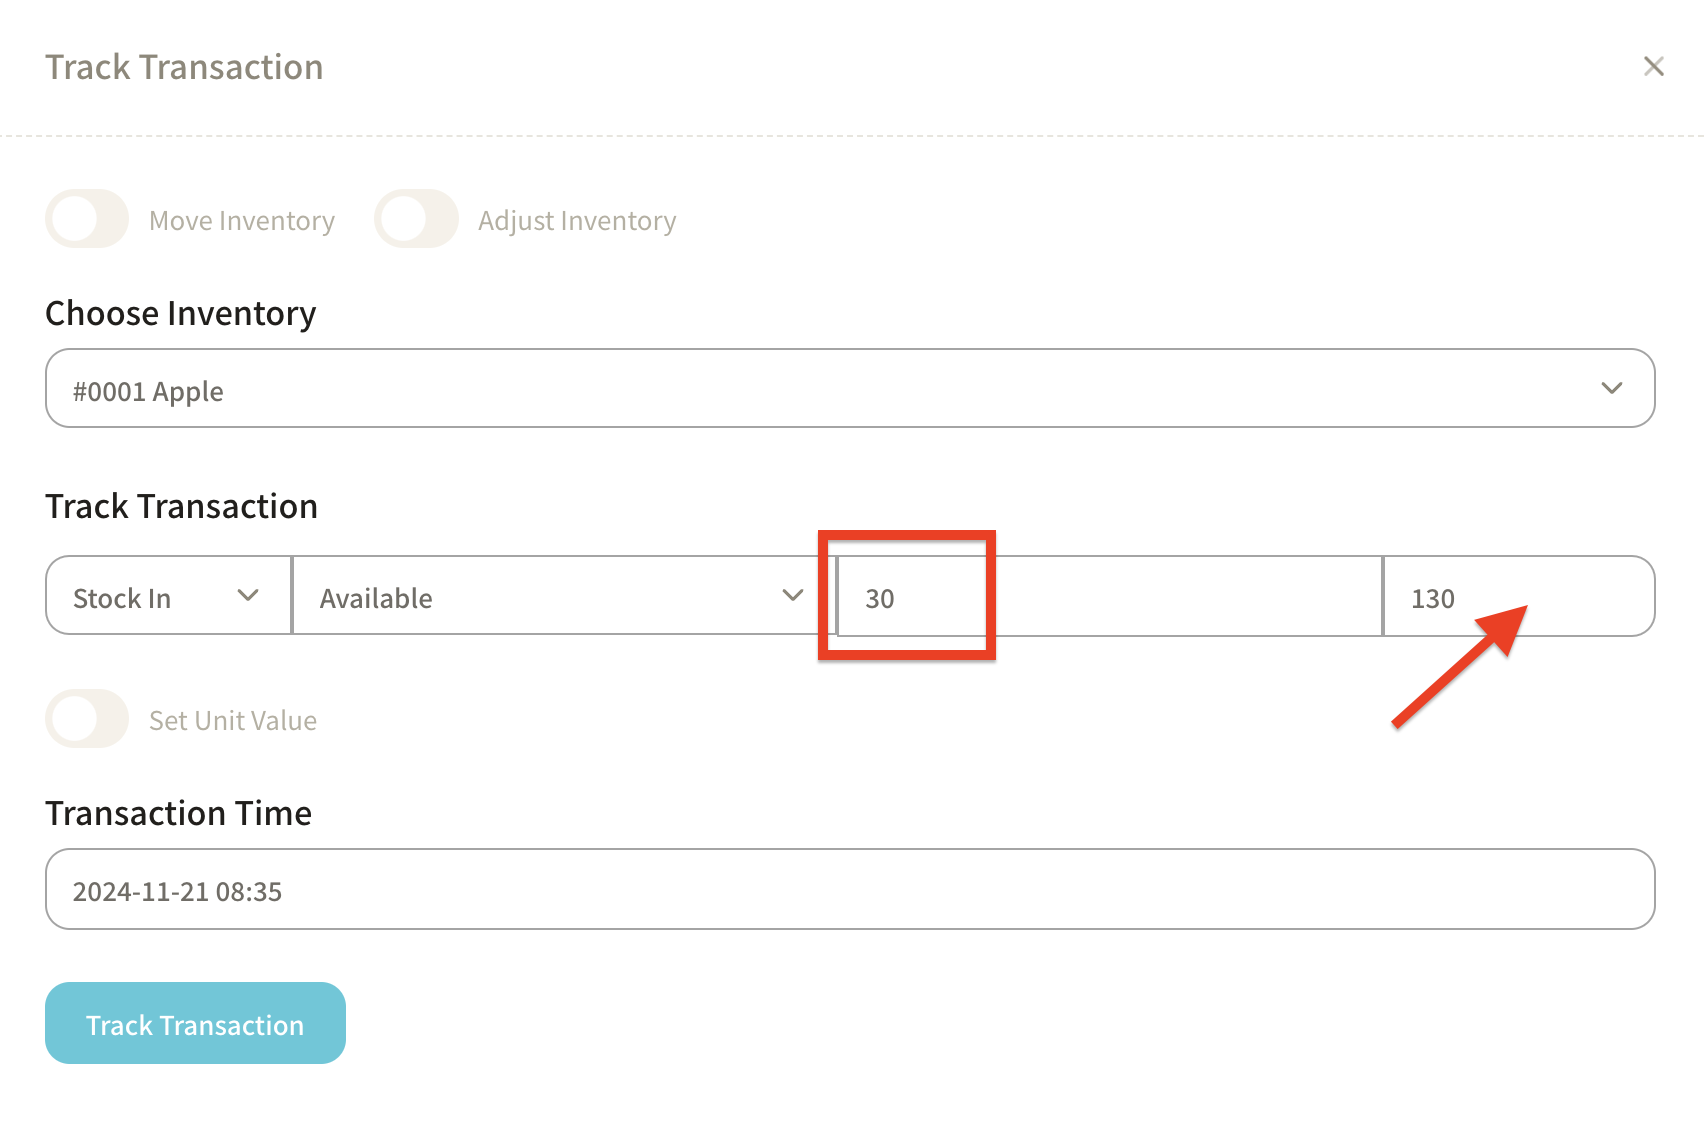Click the Transaction Time heading

(x=179, y=814)
